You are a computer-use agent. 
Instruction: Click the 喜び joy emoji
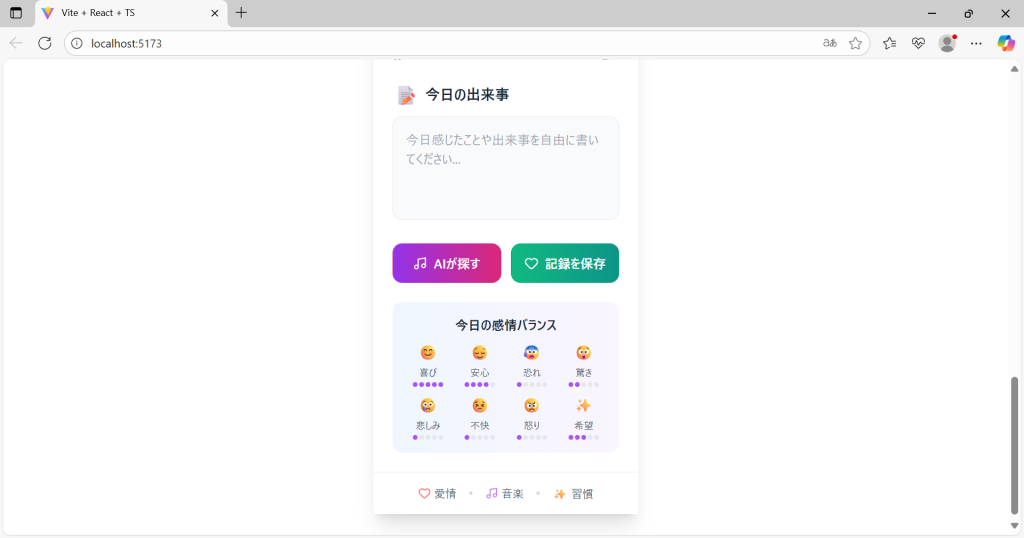tap(428, 353)
